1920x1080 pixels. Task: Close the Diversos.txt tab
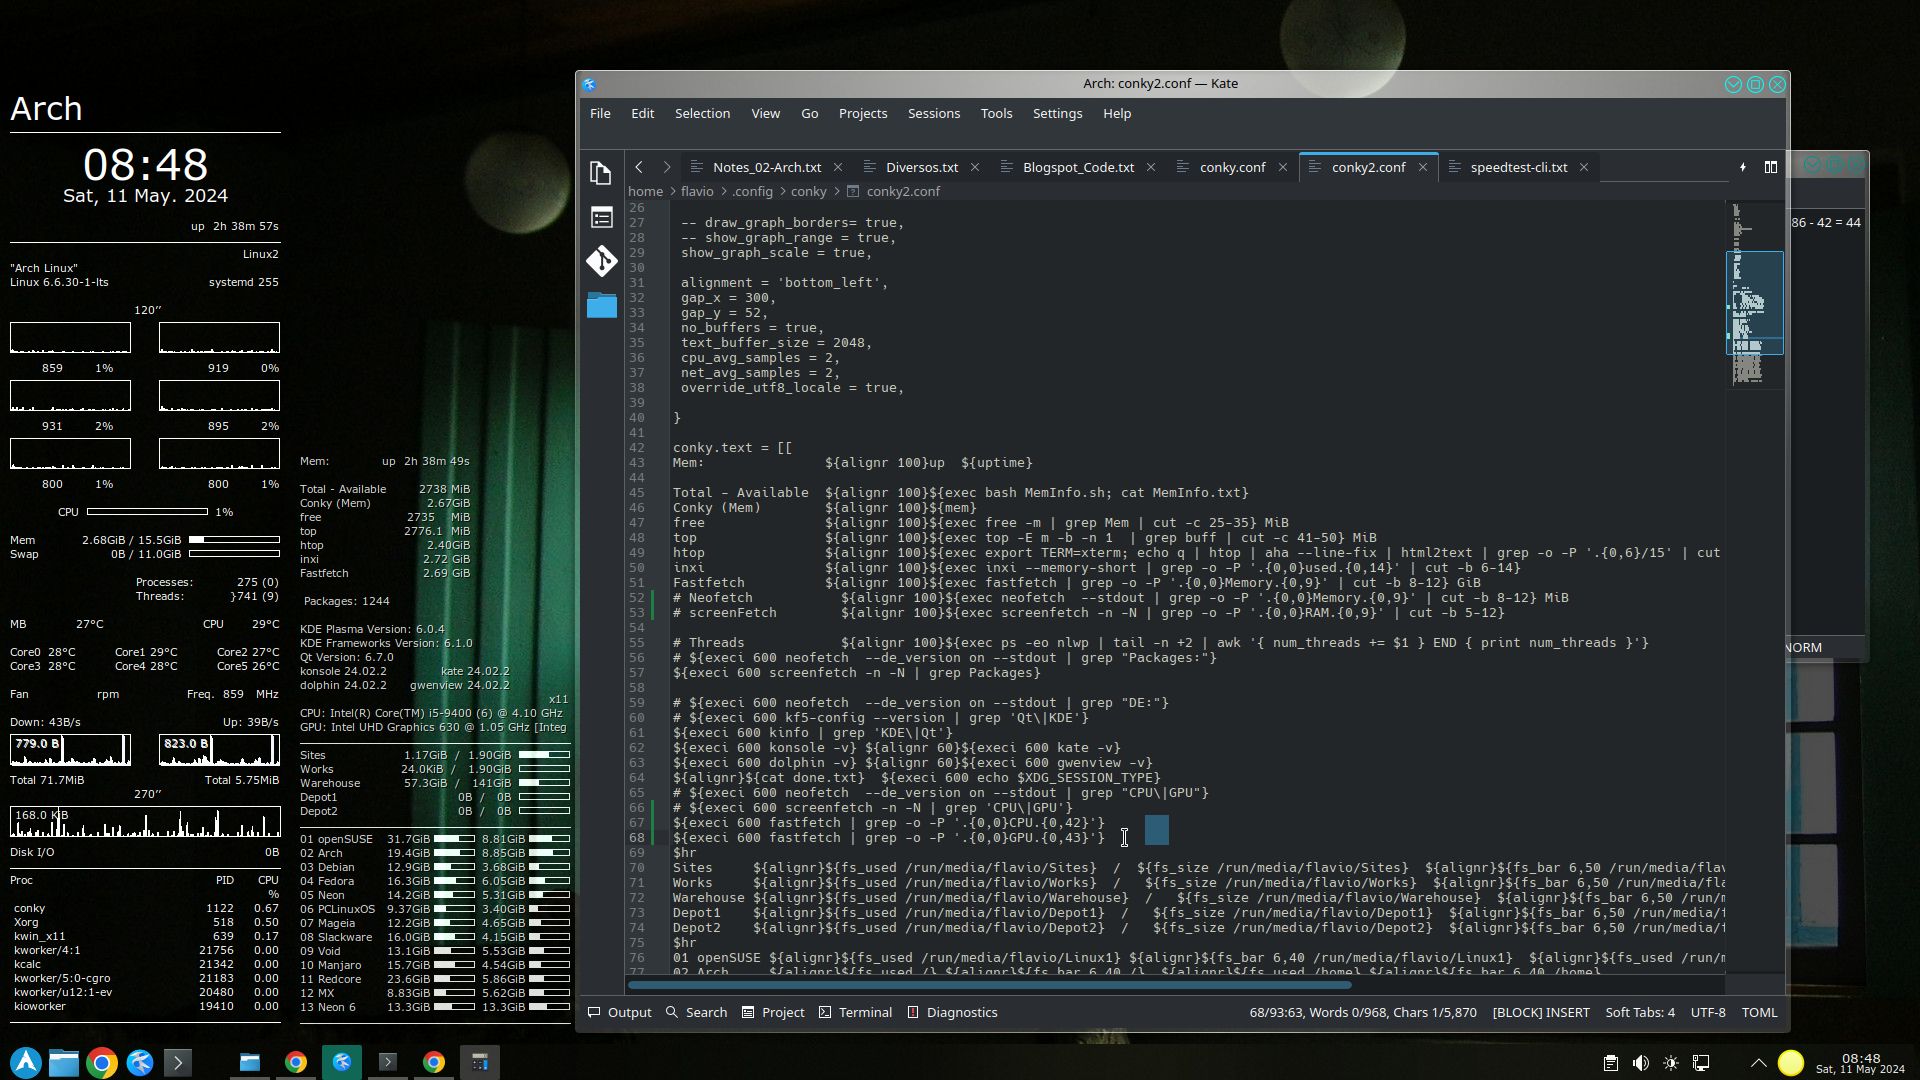pos(975,167)
